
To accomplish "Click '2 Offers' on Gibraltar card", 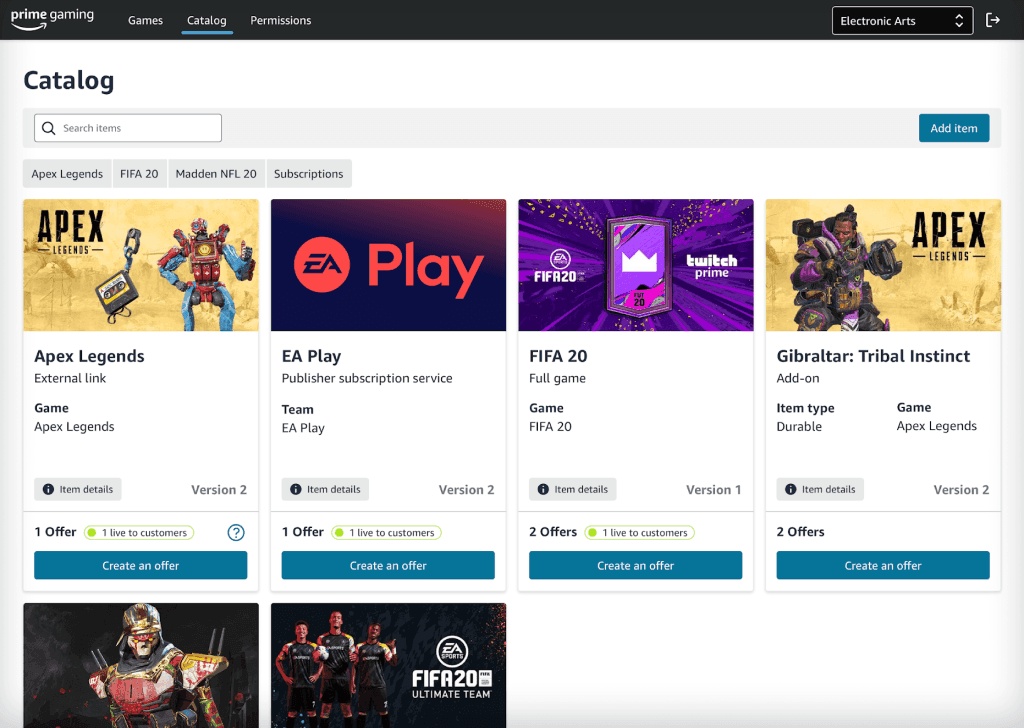I will (x=801, y=532).
